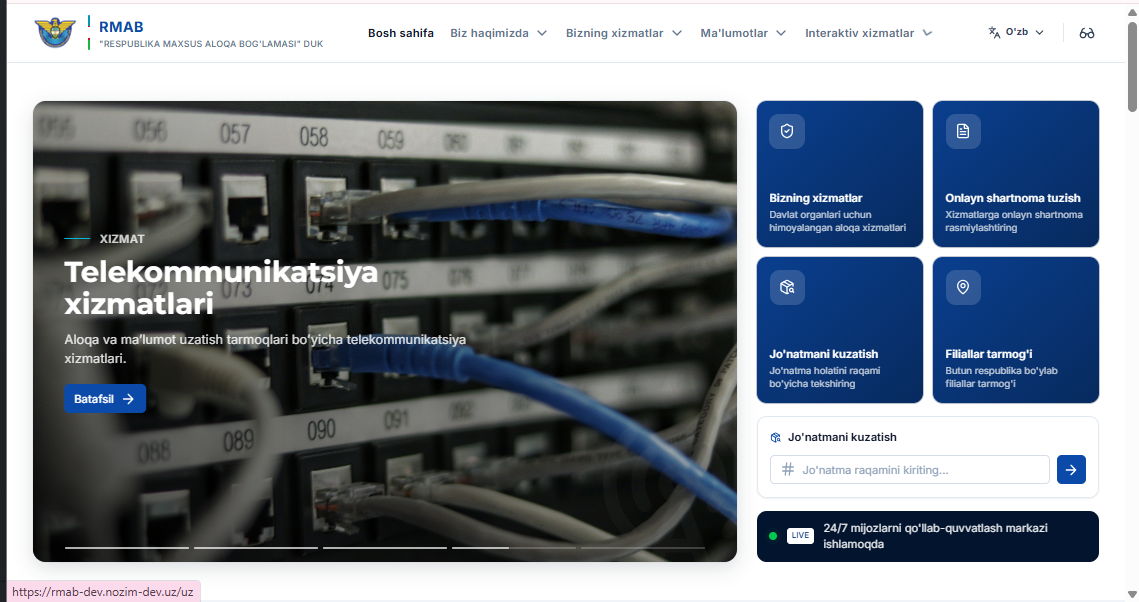Click the Telekommunikatsiya xizmatlari slide heading
1139x602 pixels.
tap(222, 288)
